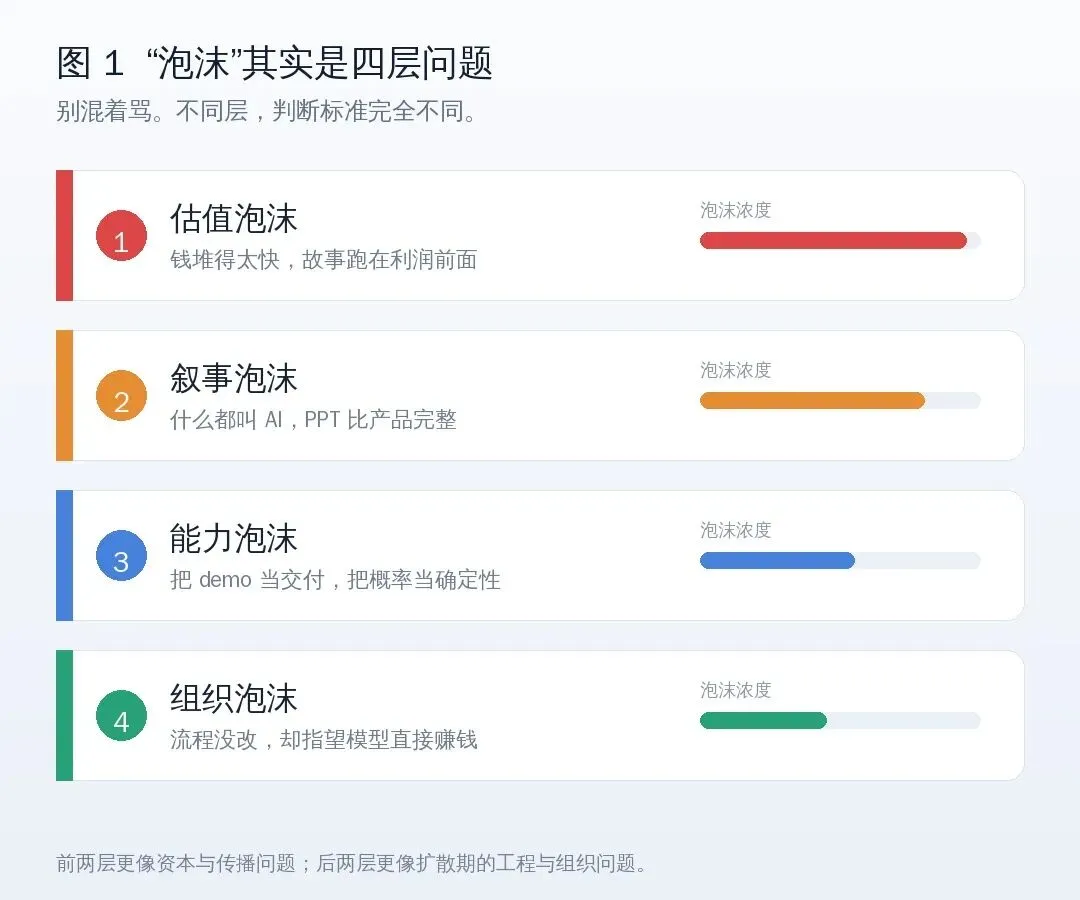This screenshot has height=900, width=1080.
Task: Select the red accent stripe of card 1
Action: point(65,236)
